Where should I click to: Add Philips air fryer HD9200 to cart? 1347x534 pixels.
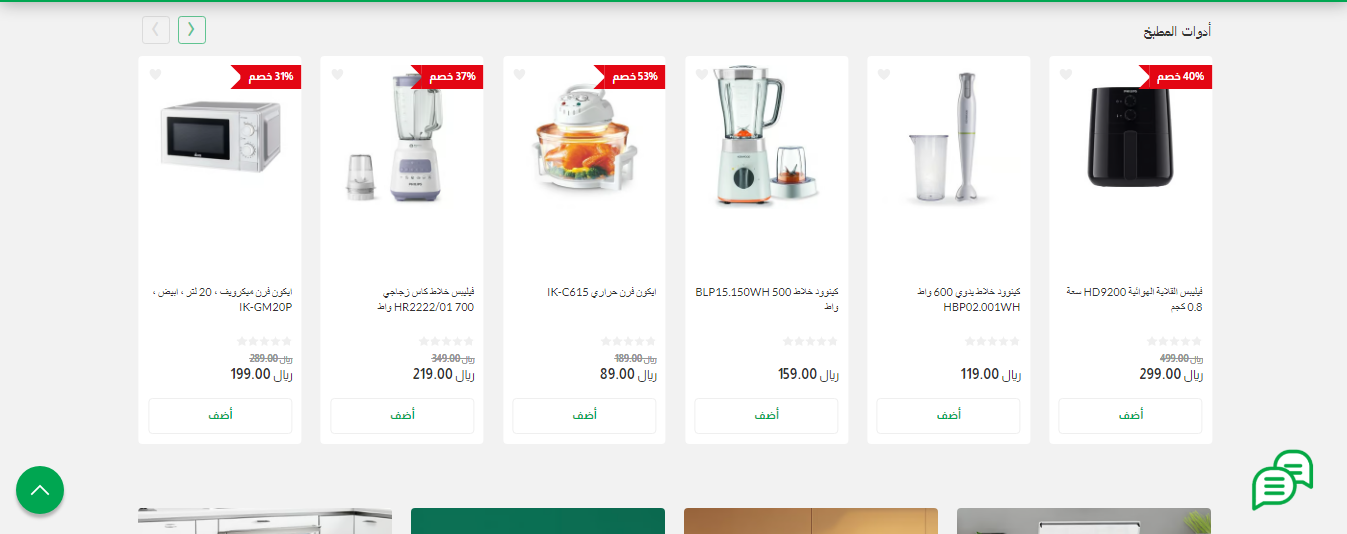pyautogui.click(x=1130, y=416)
